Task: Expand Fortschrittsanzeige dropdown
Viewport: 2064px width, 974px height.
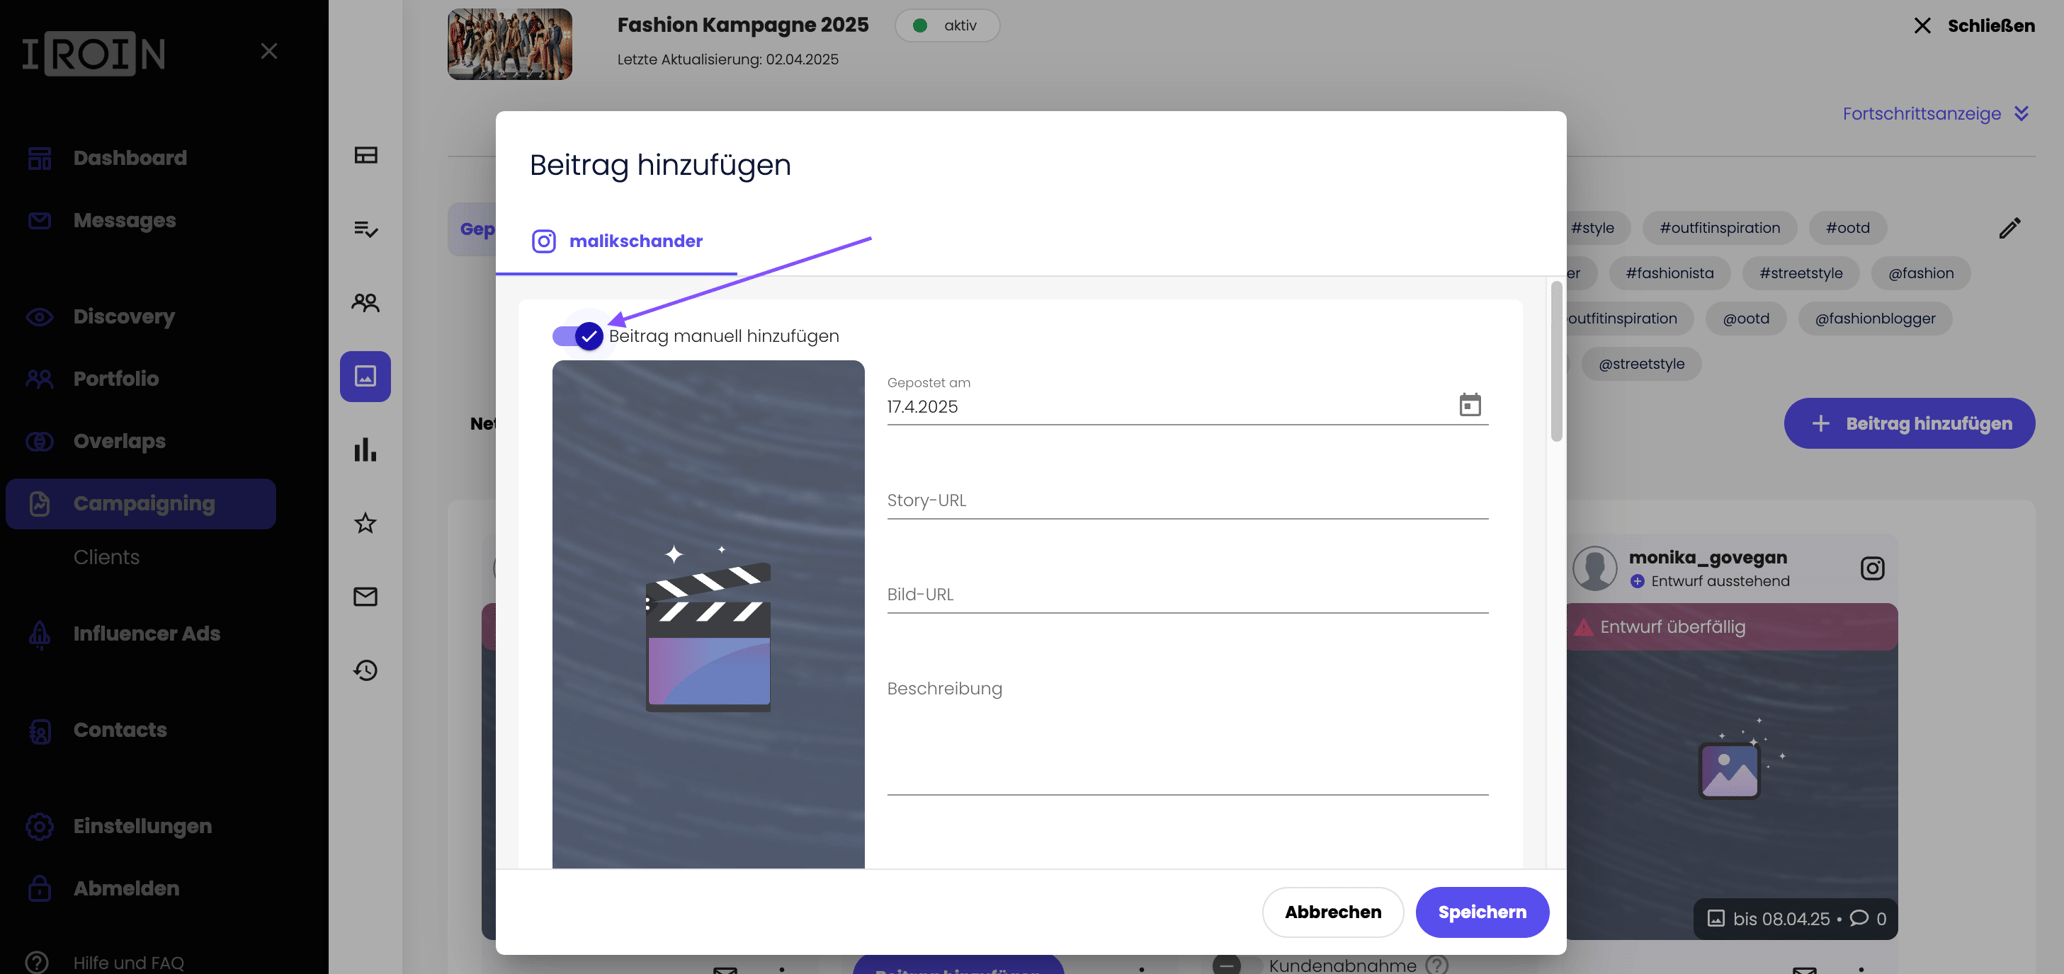Action: 1936,114
